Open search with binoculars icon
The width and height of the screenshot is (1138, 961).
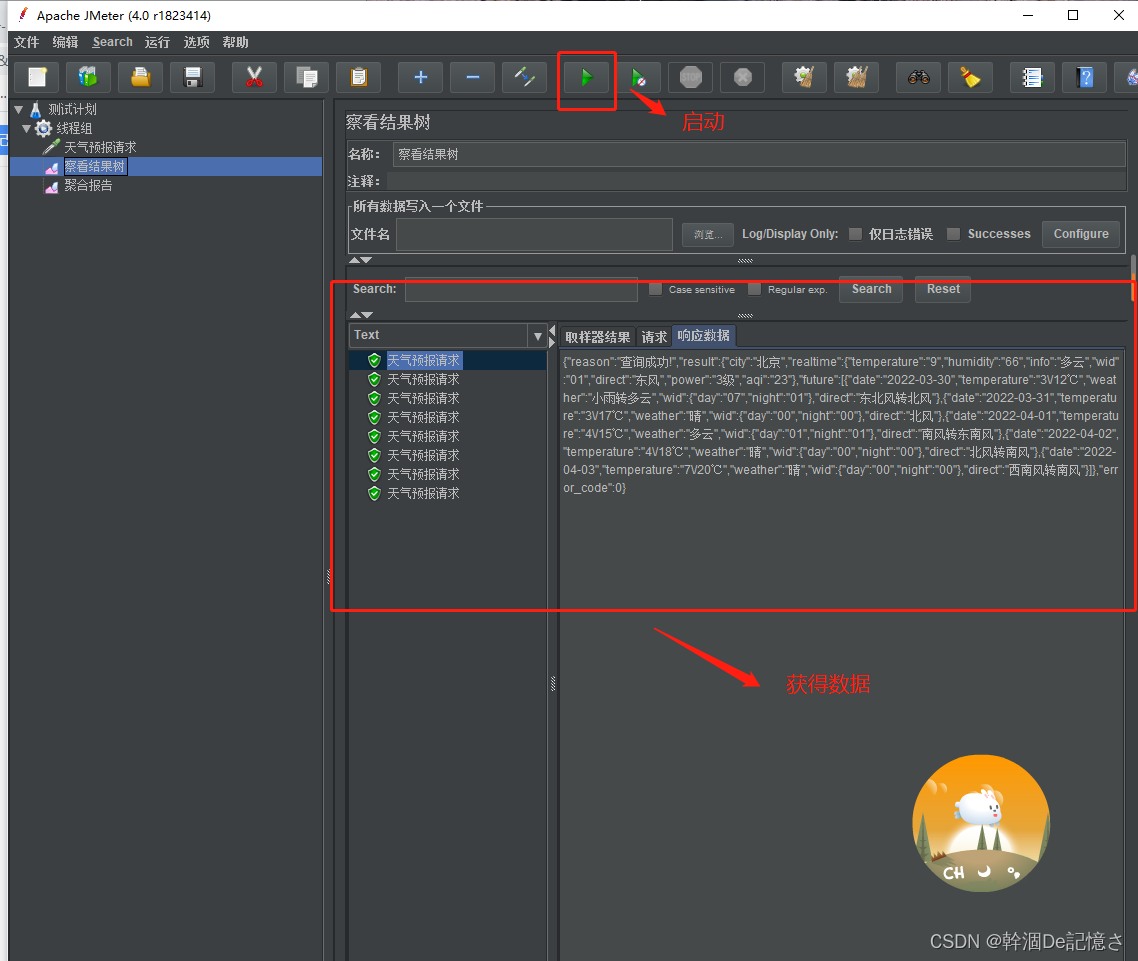pos(919,77)
